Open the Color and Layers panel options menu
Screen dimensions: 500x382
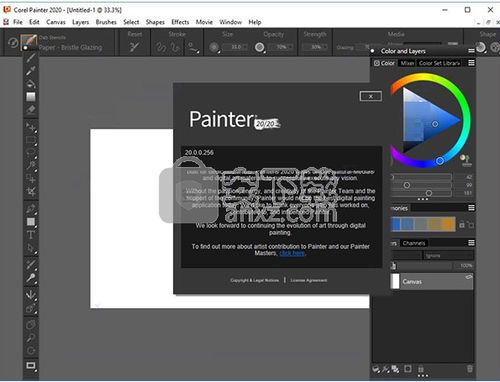471,51
